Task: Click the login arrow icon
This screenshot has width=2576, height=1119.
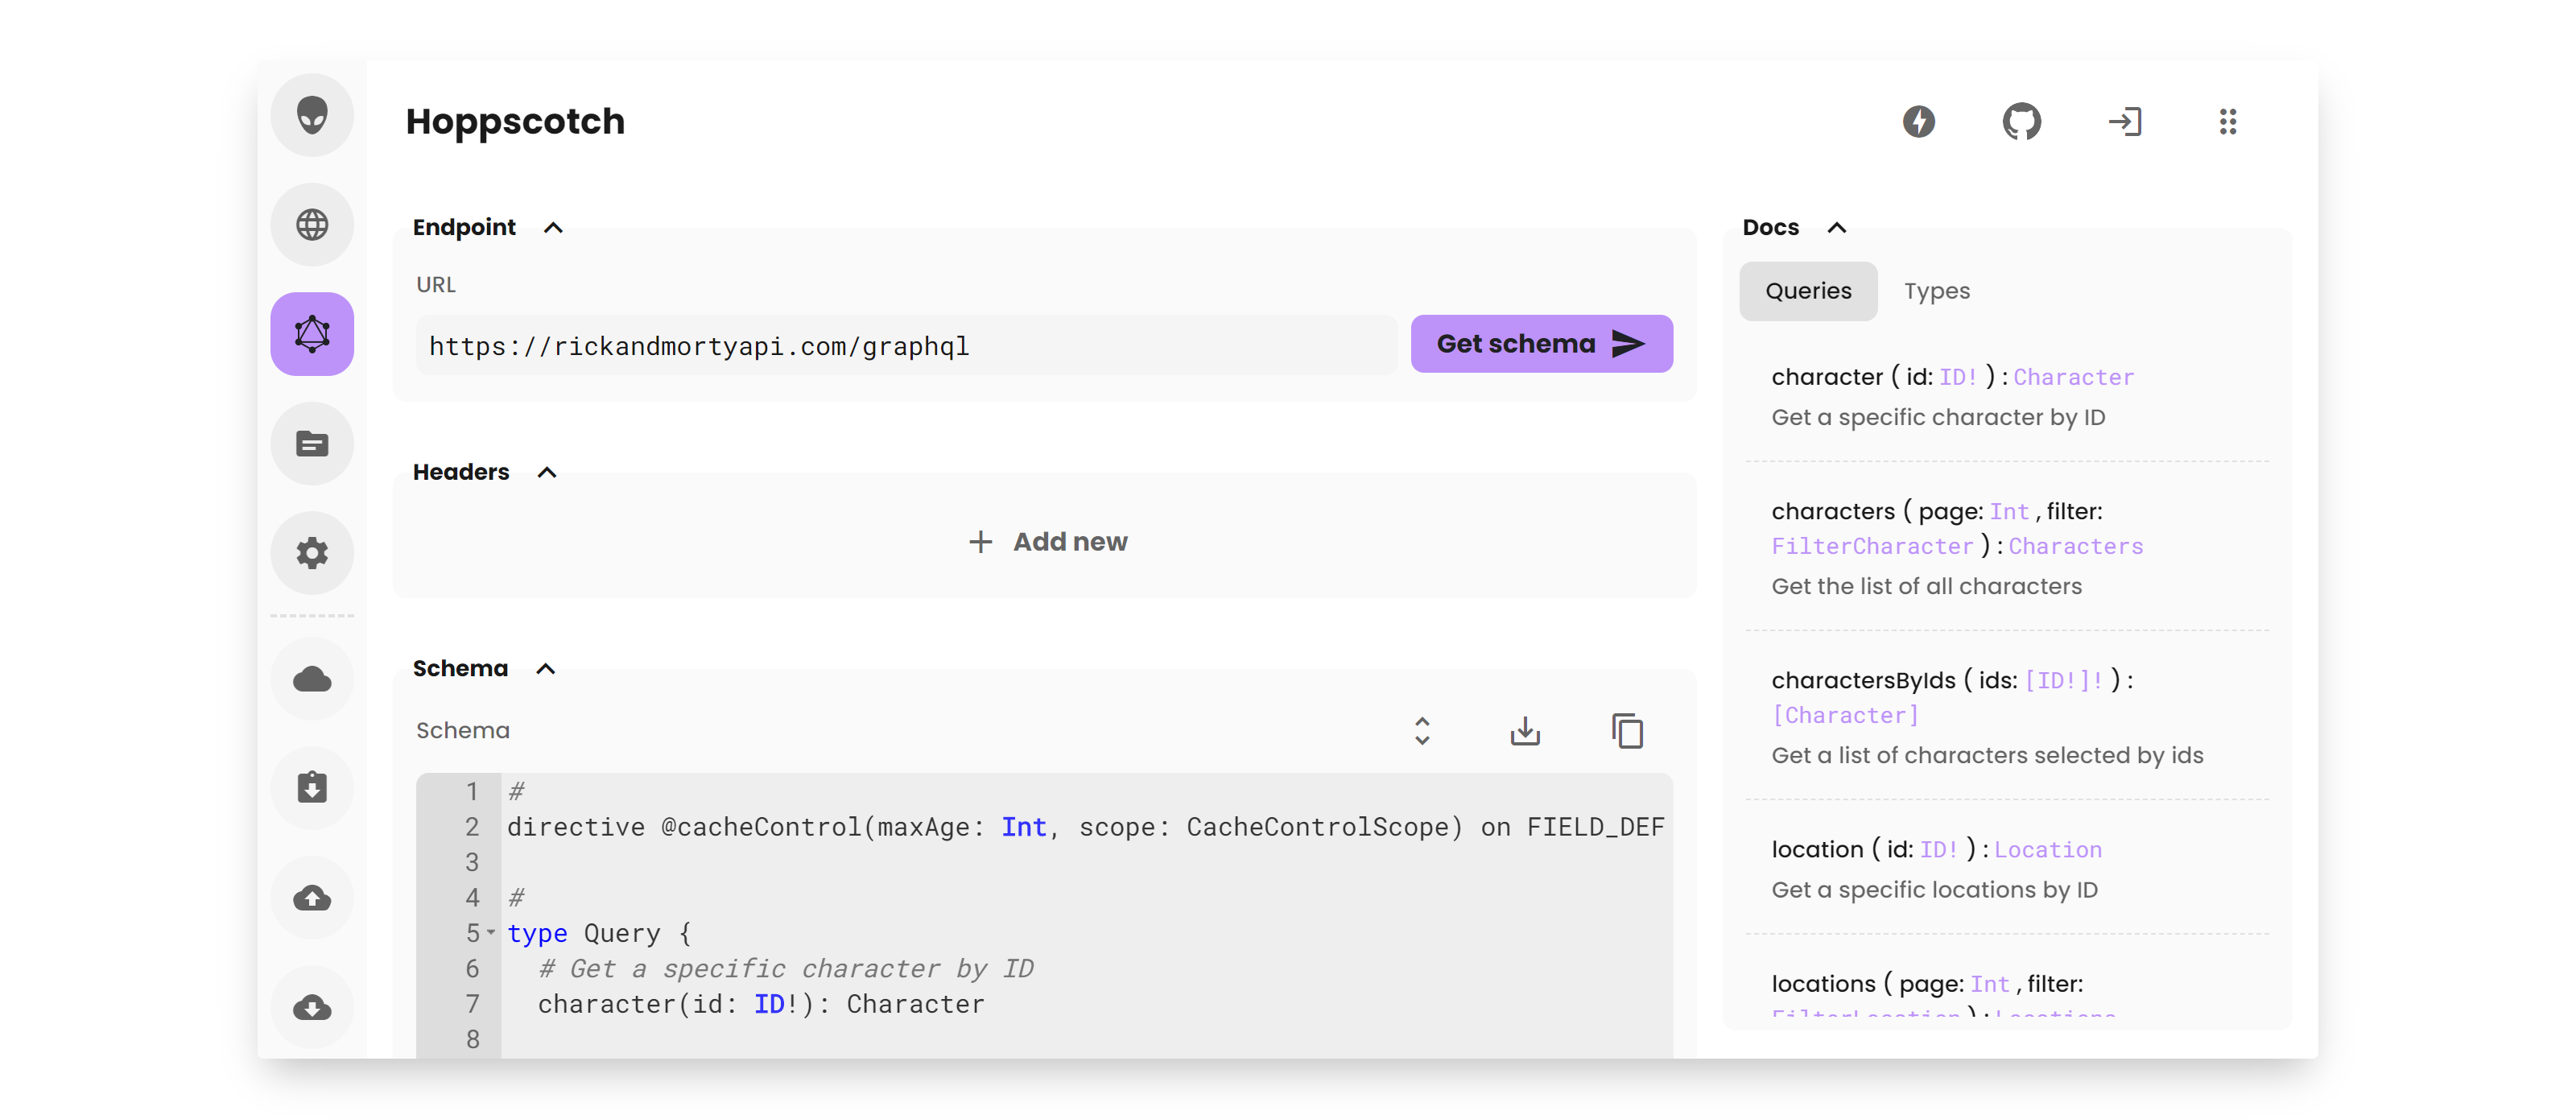Action: (2124, 122)
